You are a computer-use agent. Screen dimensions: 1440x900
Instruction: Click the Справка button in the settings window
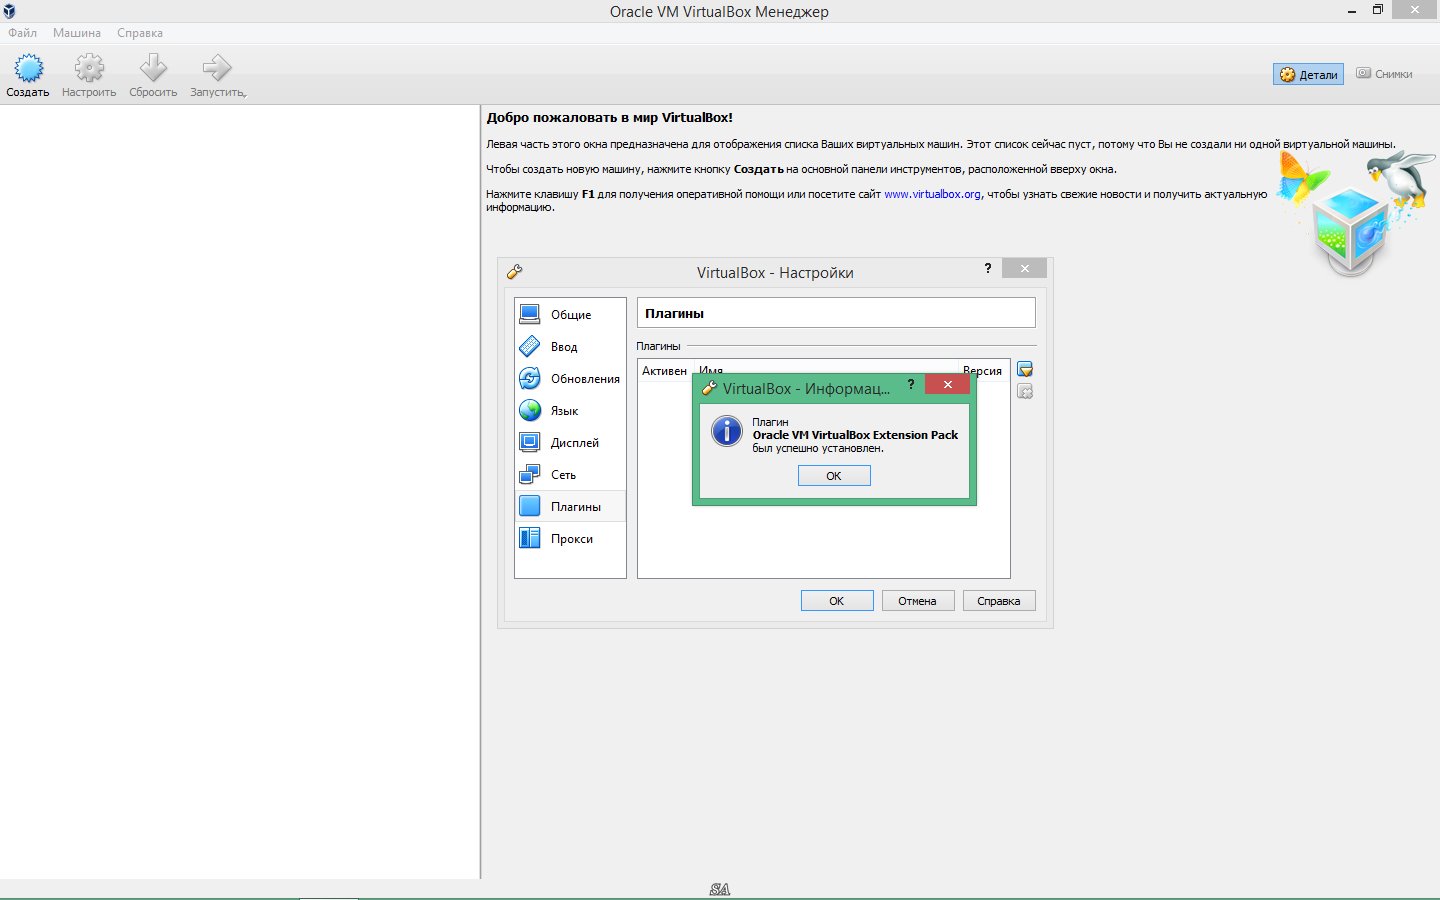(x=999, y=601)
